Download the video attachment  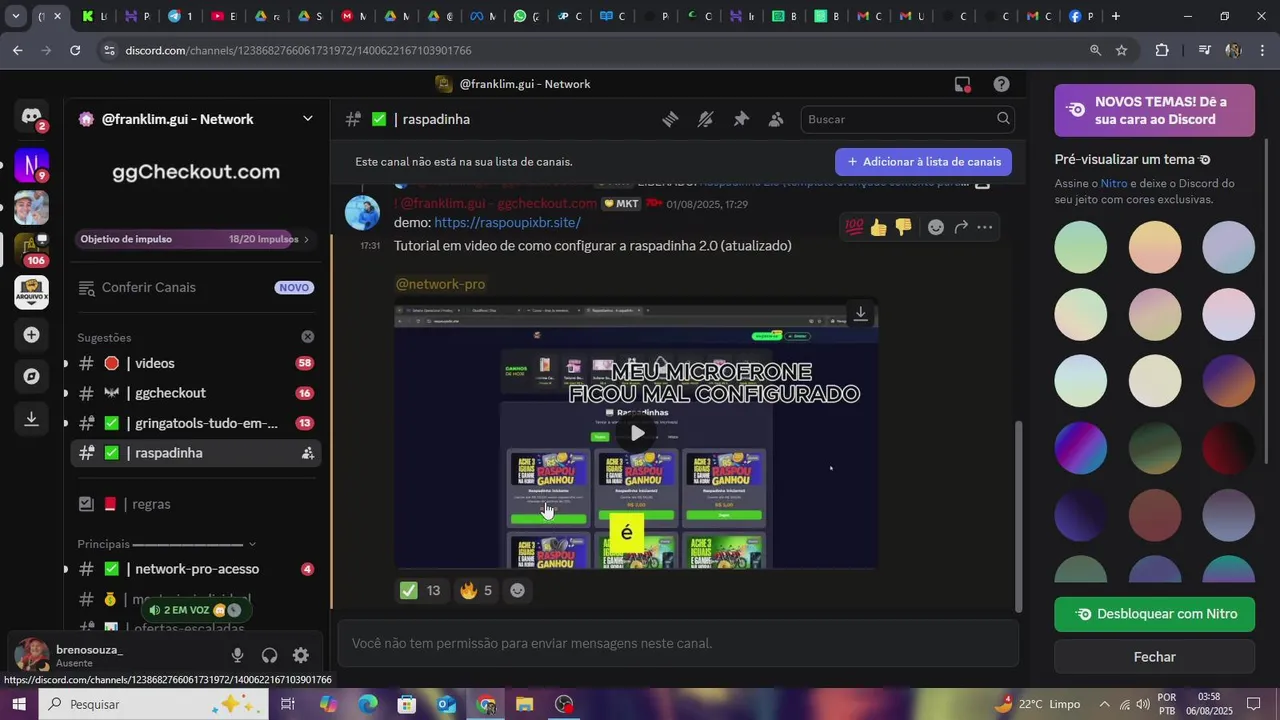click(860, 314)
